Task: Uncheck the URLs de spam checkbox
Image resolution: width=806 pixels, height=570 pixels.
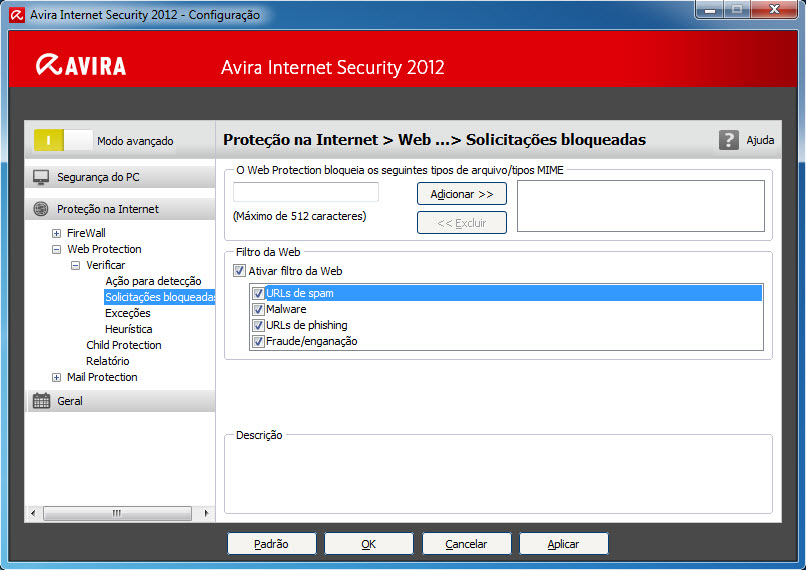Action: click(259, 293)
